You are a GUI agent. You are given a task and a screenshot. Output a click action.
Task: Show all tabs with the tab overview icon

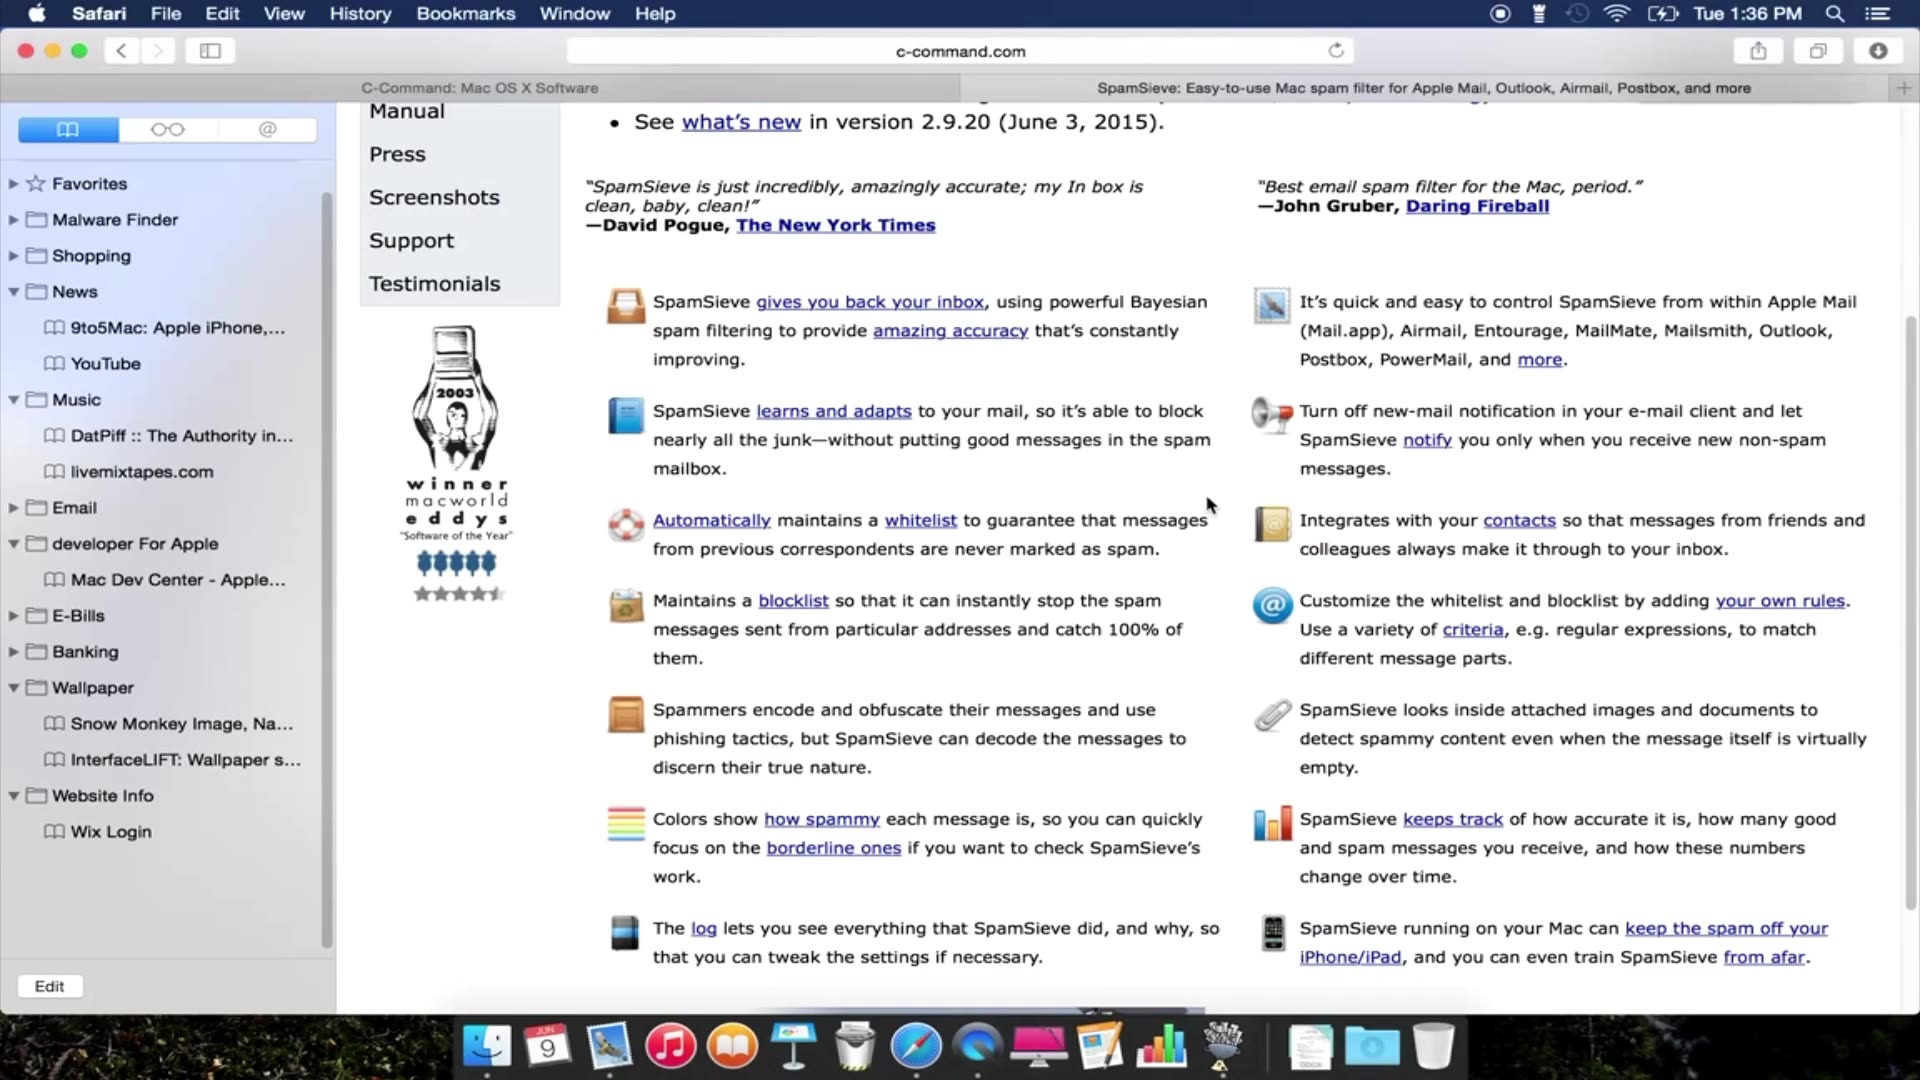pos(1818,51)
